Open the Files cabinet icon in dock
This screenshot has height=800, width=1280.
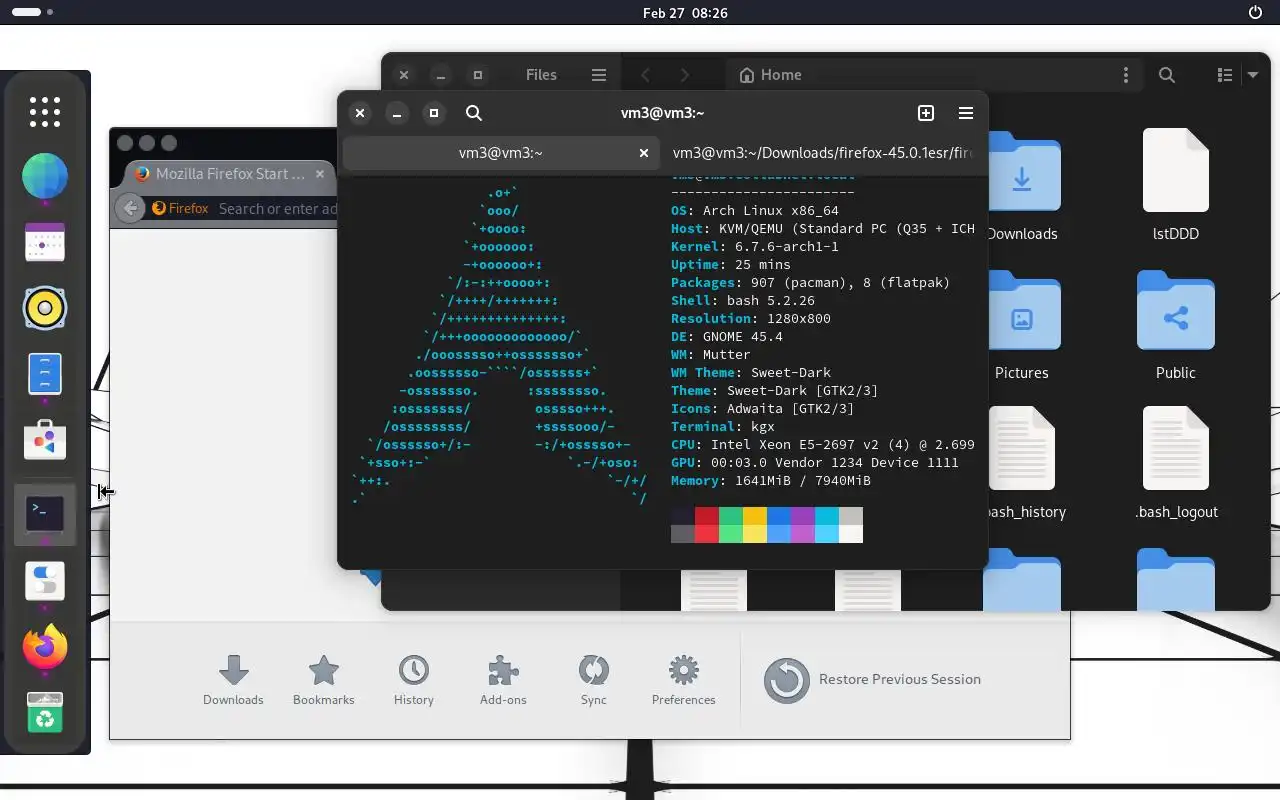[x=45, y=374]
